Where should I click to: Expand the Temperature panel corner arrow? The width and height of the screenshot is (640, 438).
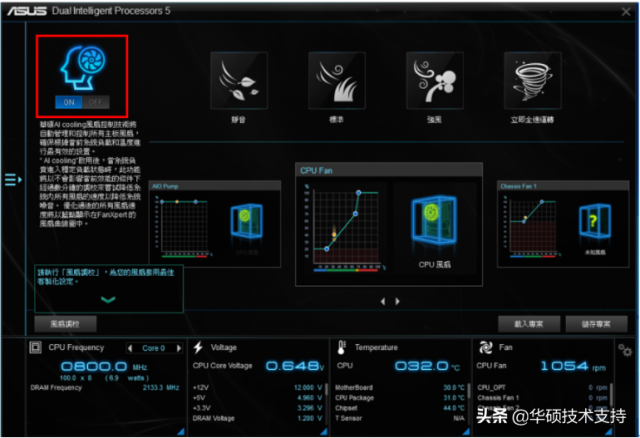click(x=466, y=431)
